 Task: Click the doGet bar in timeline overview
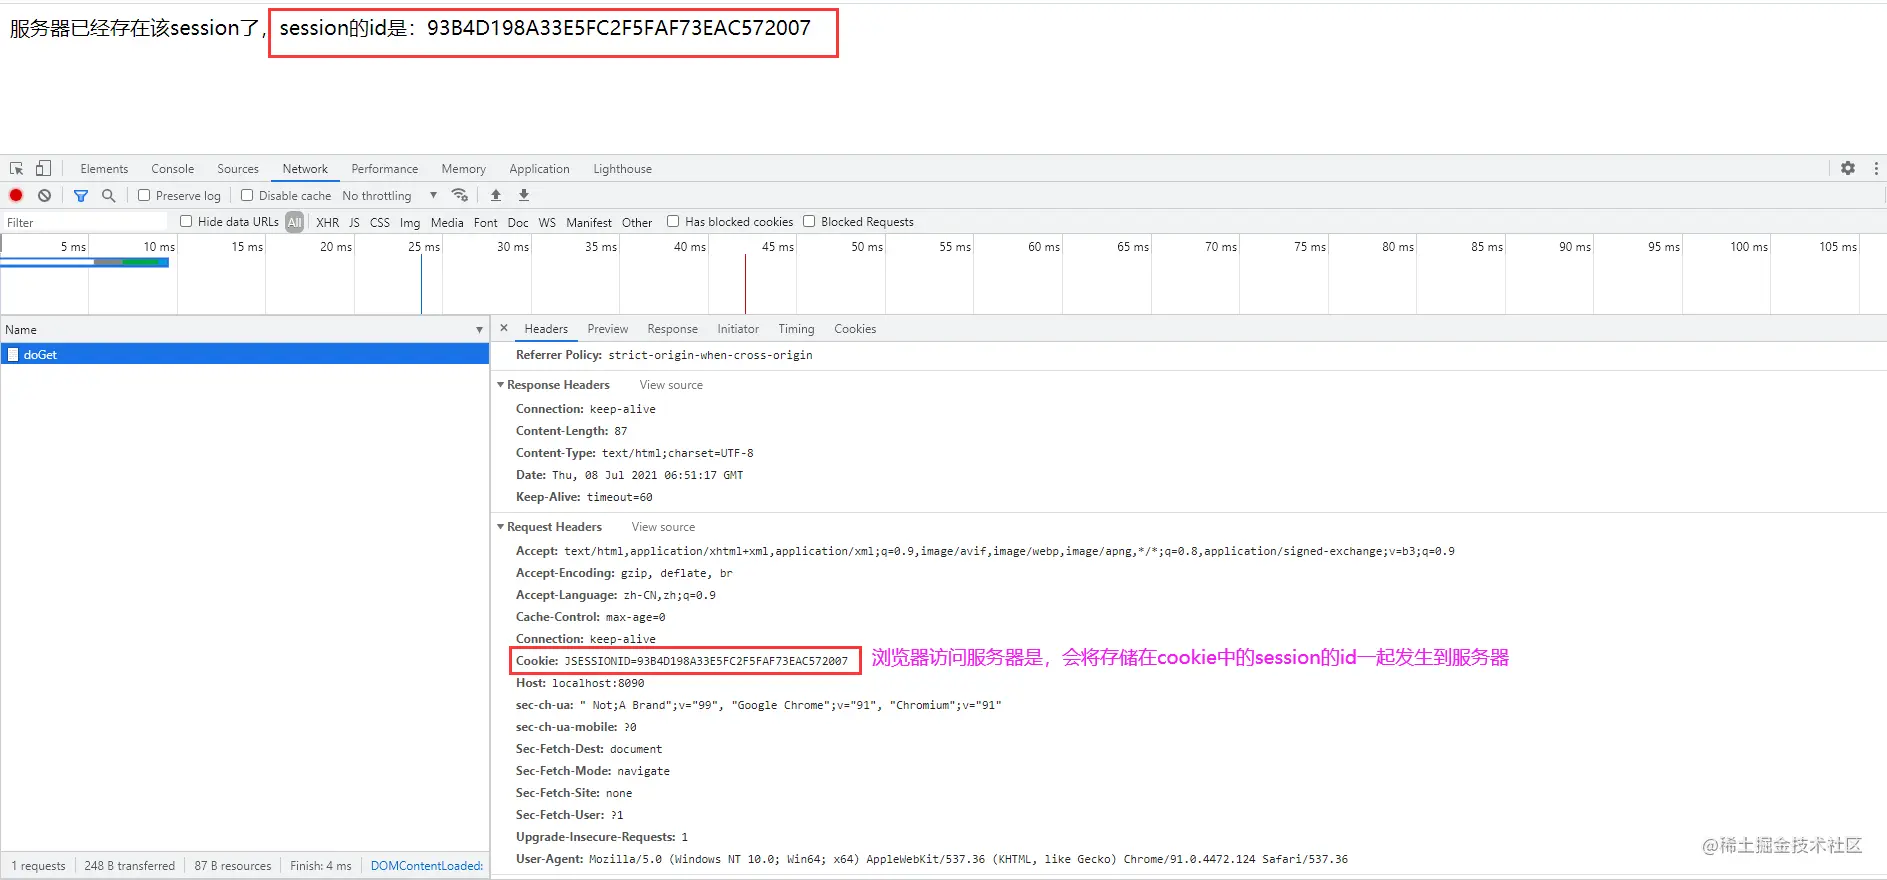pos(85,262)
